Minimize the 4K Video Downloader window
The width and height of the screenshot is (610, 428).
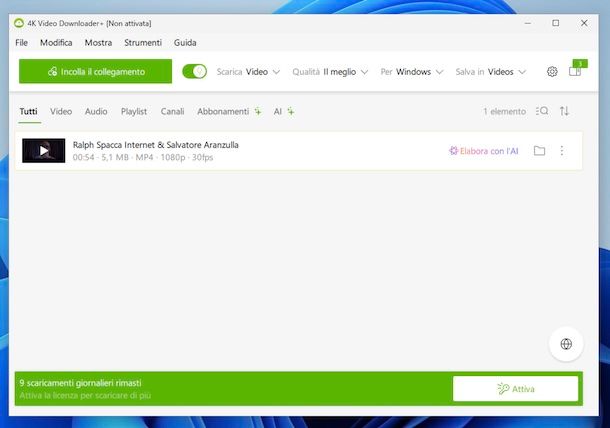(528, 23)
